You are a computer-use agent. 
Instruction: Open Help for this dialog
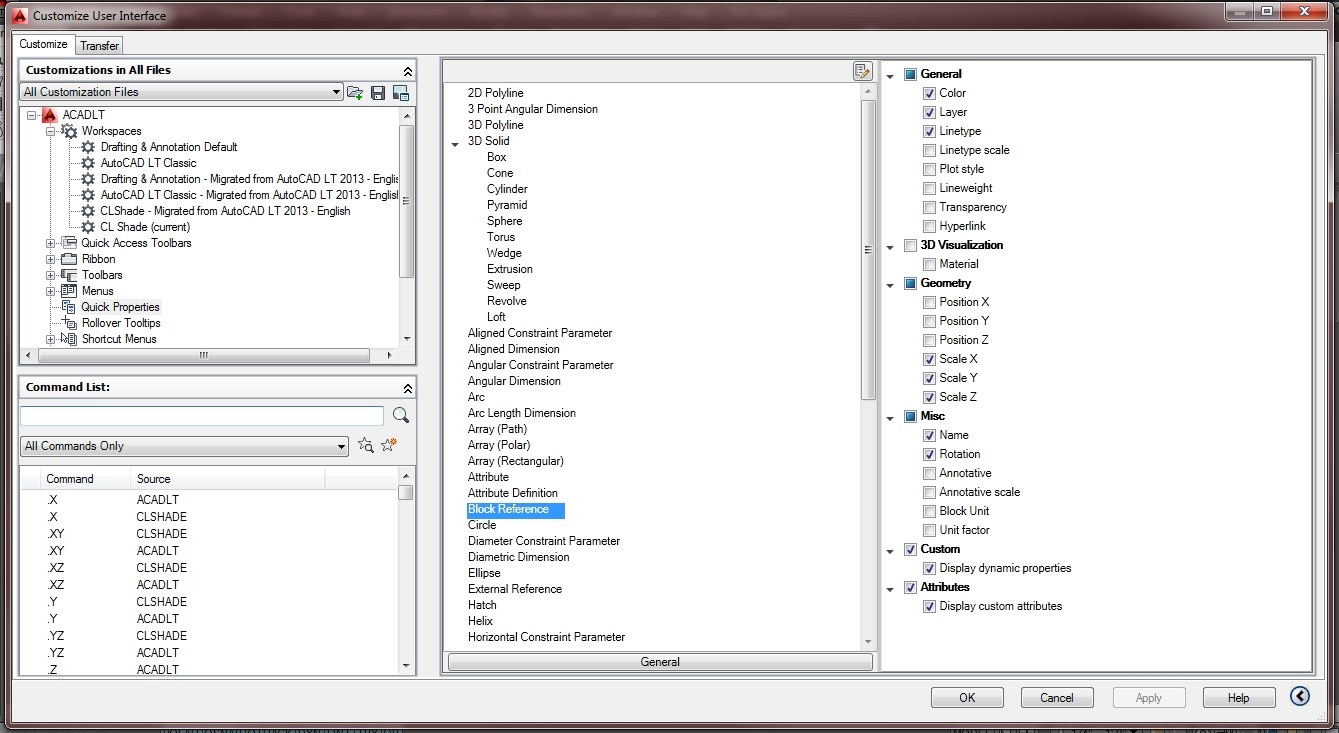point(1239,698)
